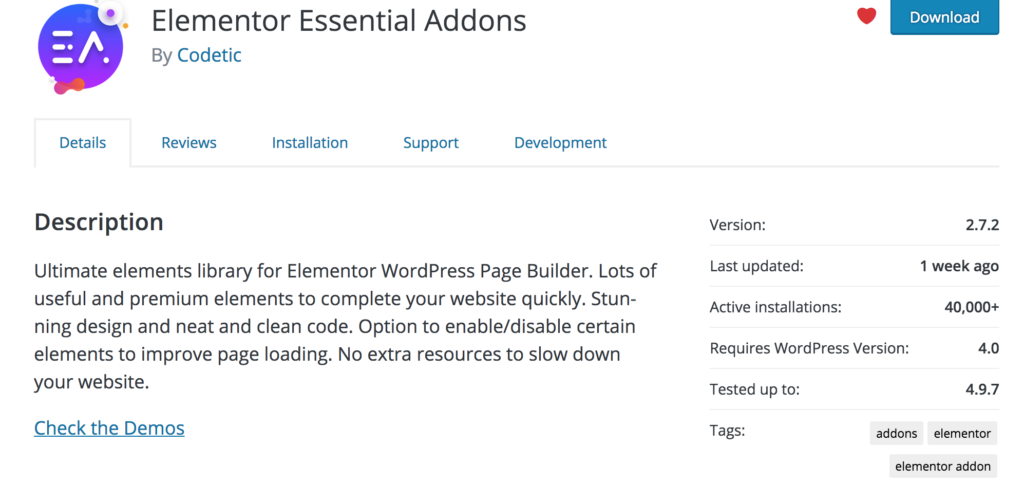The height and width of the screenshot is (484, 1024).
Task: Go to the Support tab
Action: [430, 142]
